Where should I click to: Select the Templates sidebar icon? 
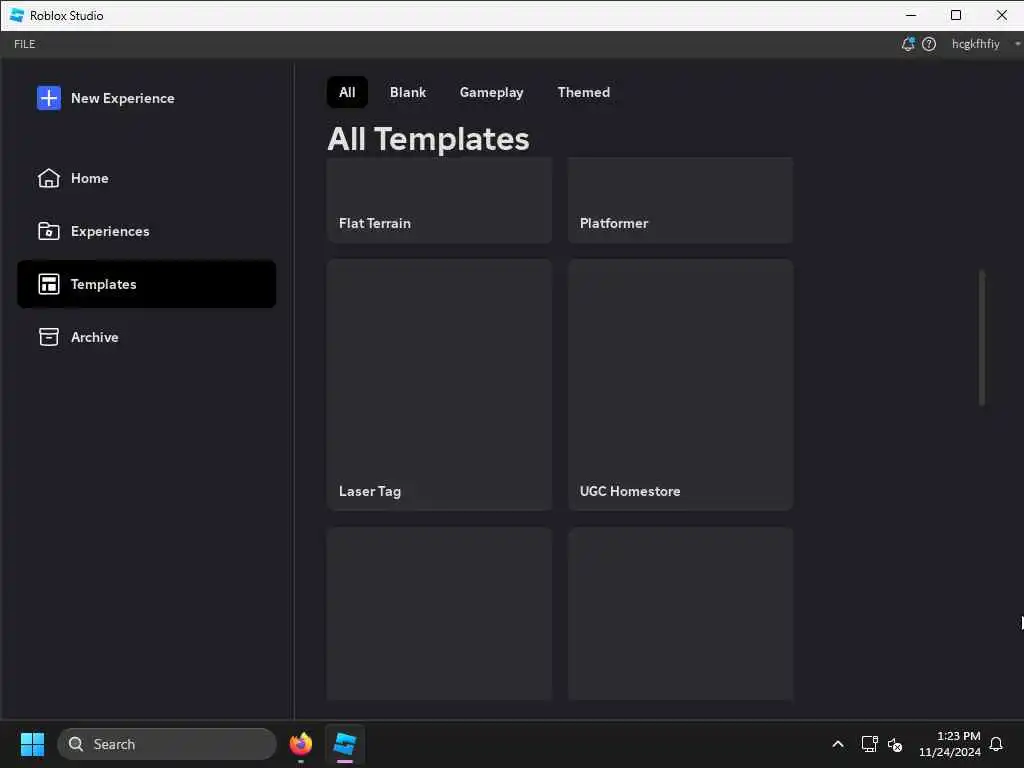coord(49,284)
